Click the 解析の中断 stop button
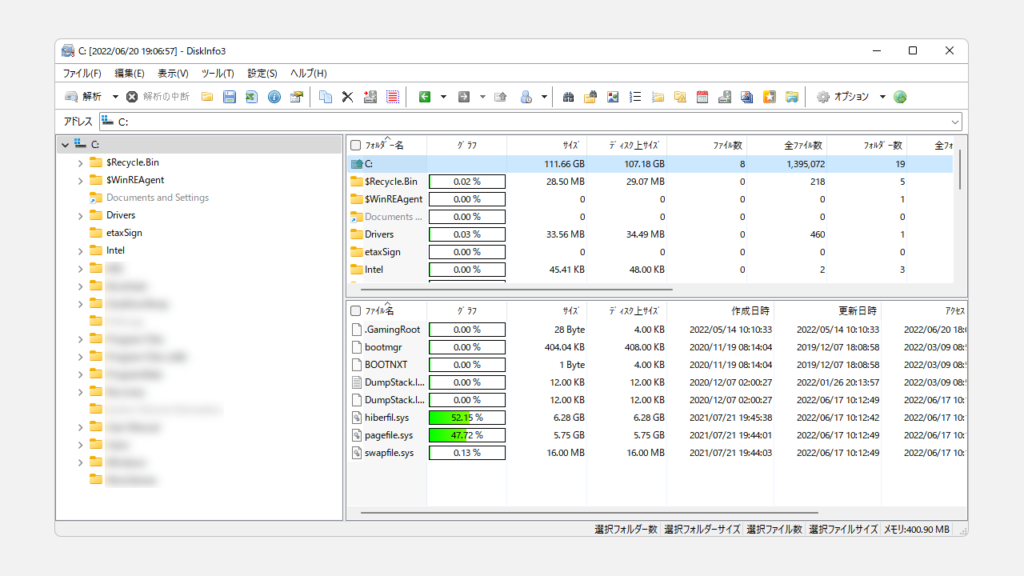 coord(157,97)
